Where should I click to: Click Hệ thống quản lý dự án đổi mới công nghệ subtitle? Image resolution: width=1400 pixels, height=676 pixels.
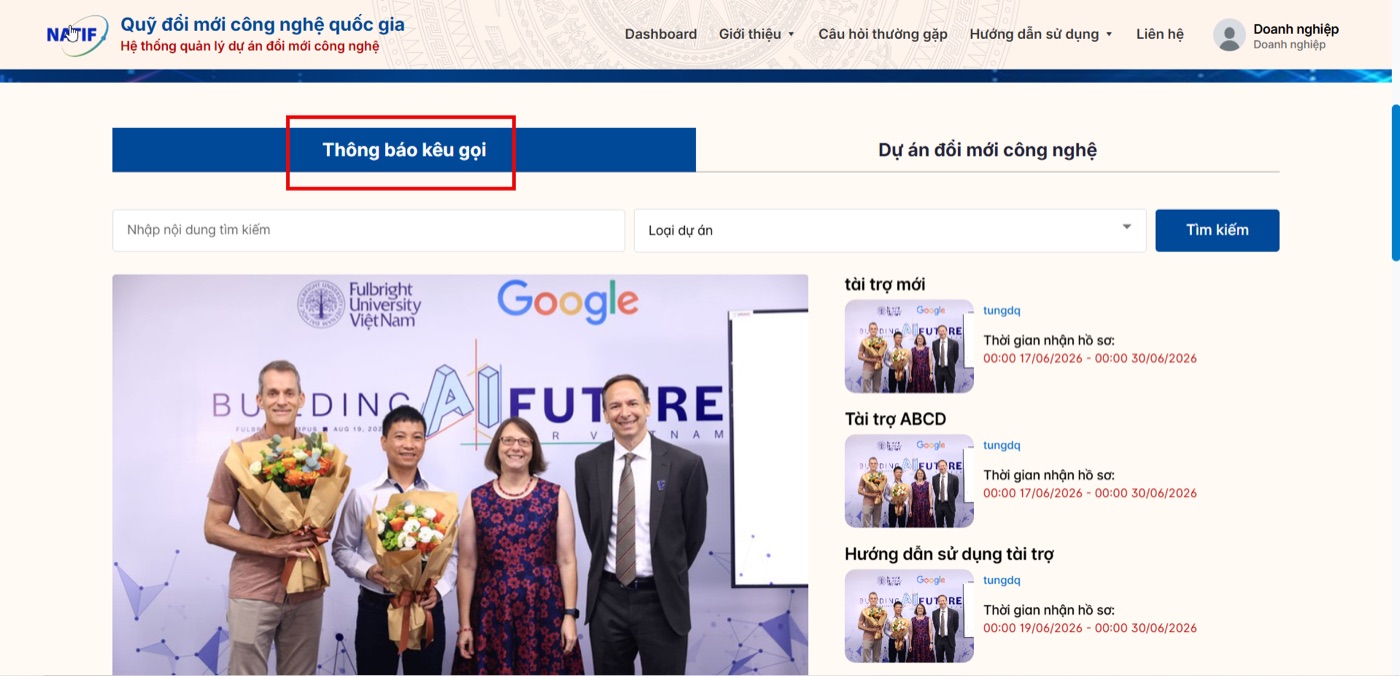click(x=250, y=47)
